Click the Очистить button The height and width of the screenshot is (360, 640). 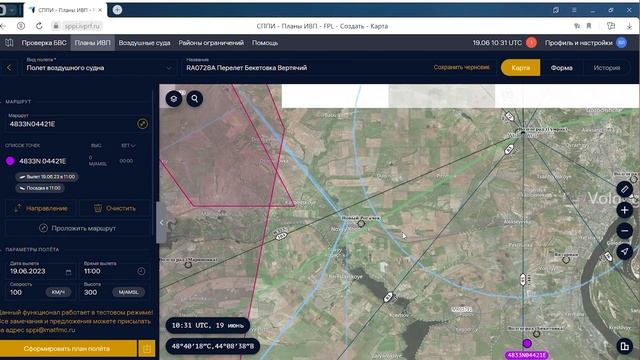(x=115, y=208)
